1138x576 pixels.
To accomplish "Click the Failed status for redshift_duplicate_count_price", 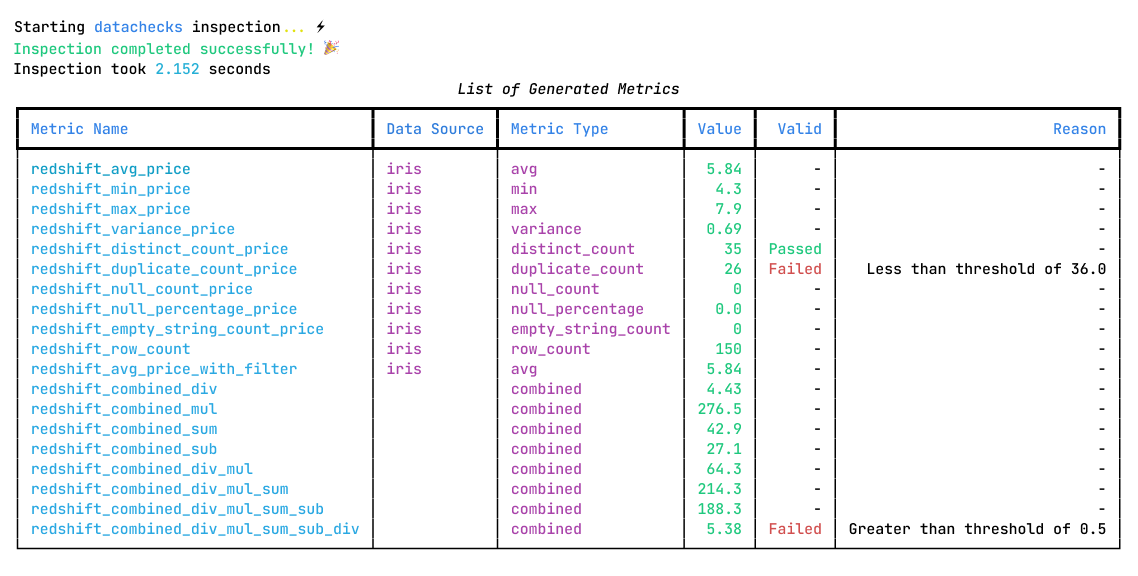I will 796,268.
